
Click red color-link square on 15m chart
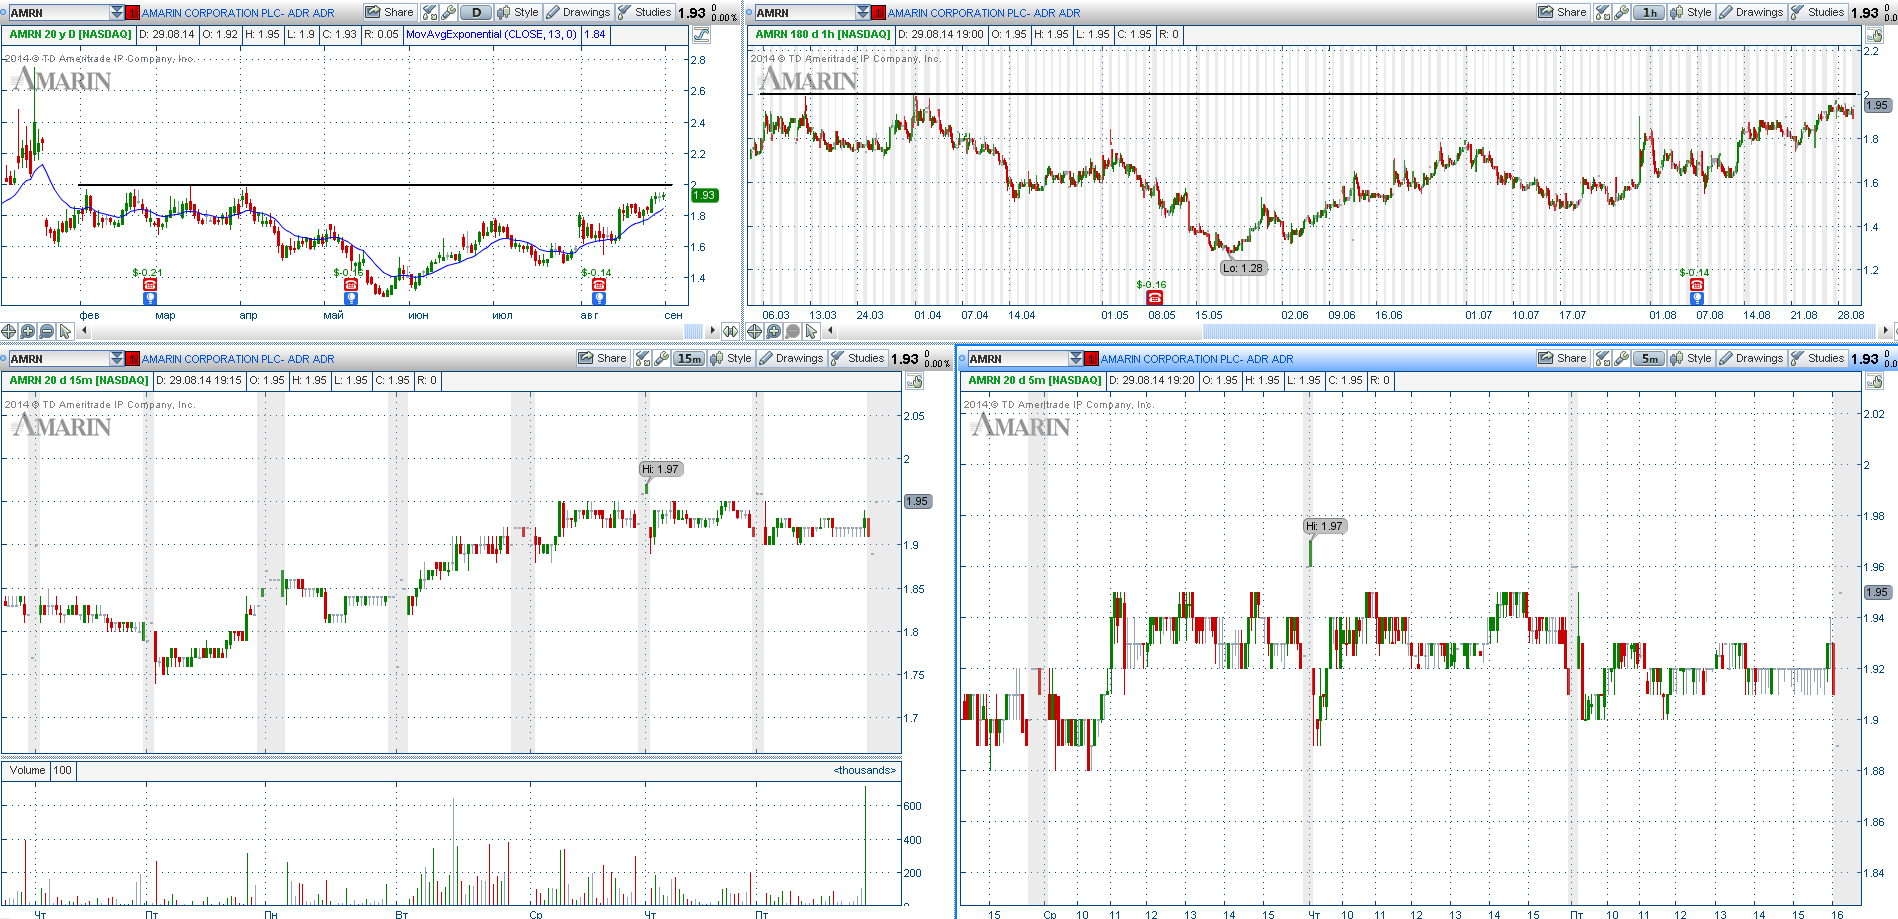(132, 359)
